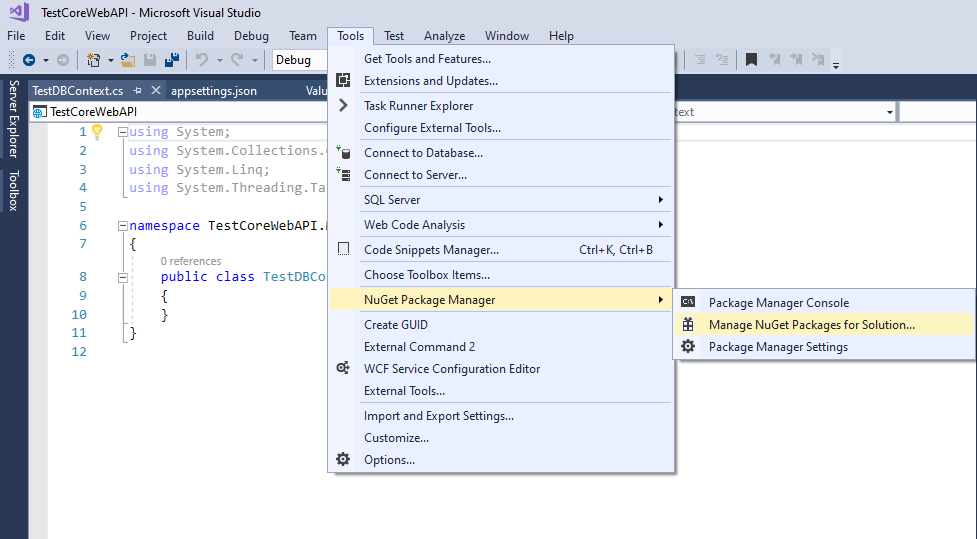Open the Analyze menu

pyautogui.click(x=444, y=36)
